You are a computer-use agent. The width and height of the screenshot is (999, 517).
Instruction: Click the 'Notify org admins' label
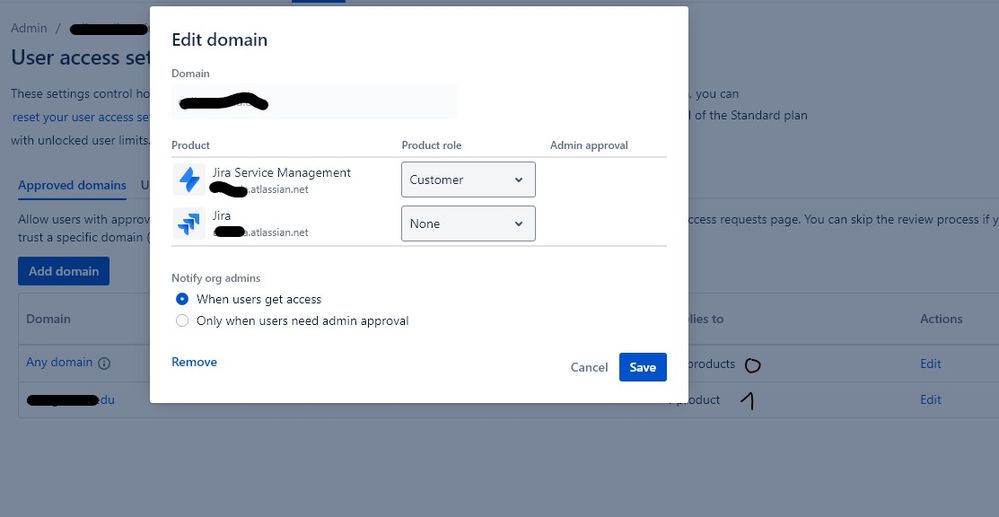216,278
